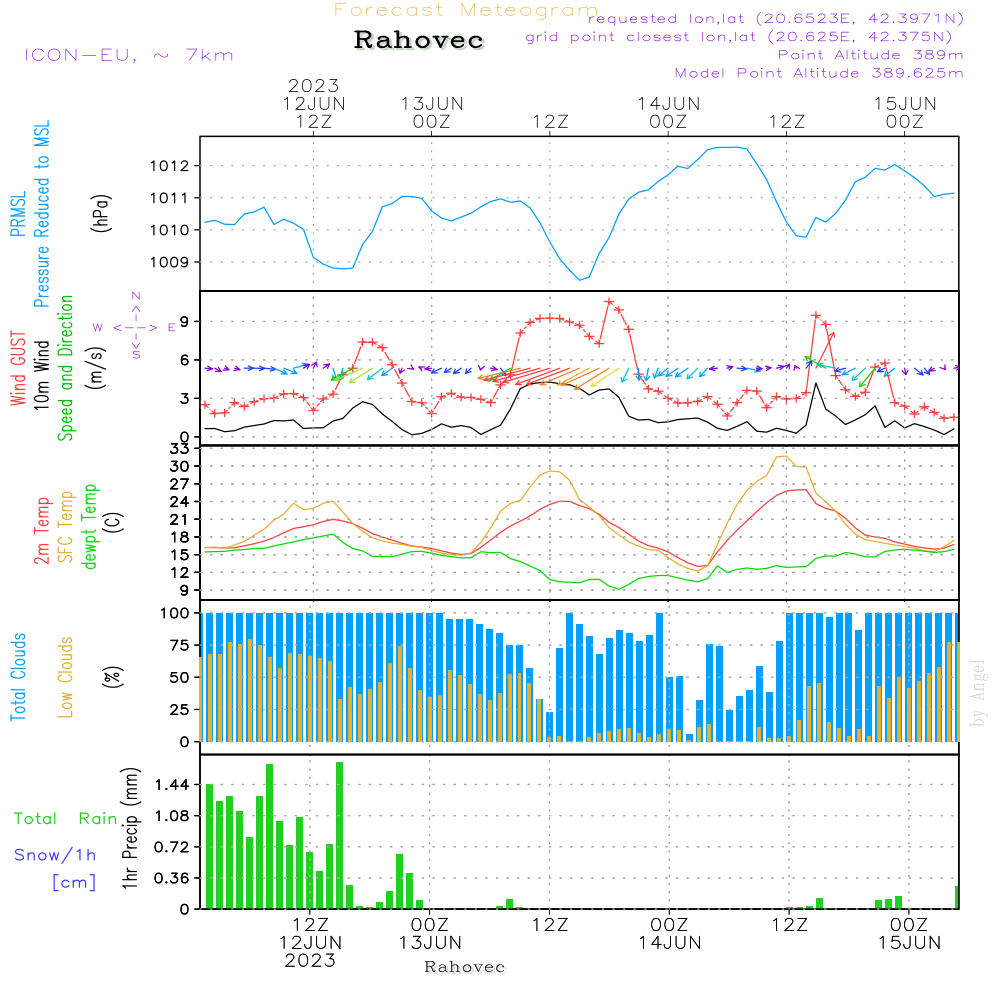The width and height of the screenshot is (1000, 1000).
Task: Click the '(C)' temperature unit label
Action: coord(114,522)
